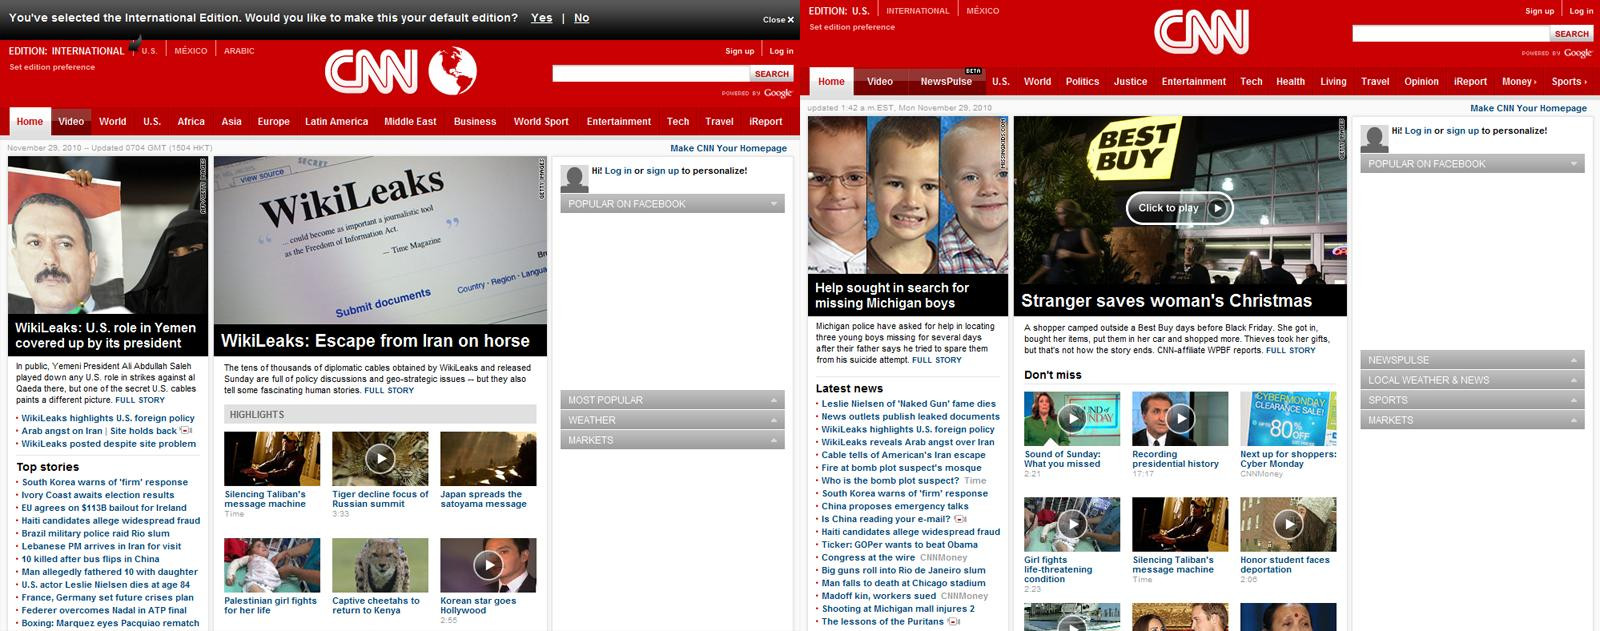Screen dimensions: 1600x631
Task: Expand NewsPulse sidebar panel
Action: (x=1472, y=360)
